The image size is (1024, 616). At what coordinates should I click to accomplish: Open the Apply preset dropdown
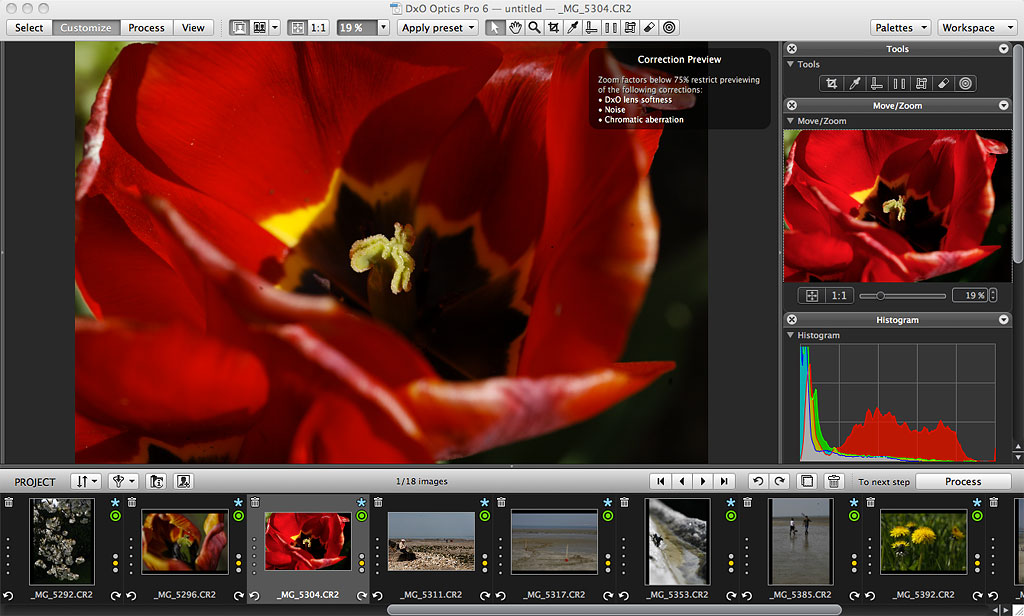coord(437,28)
